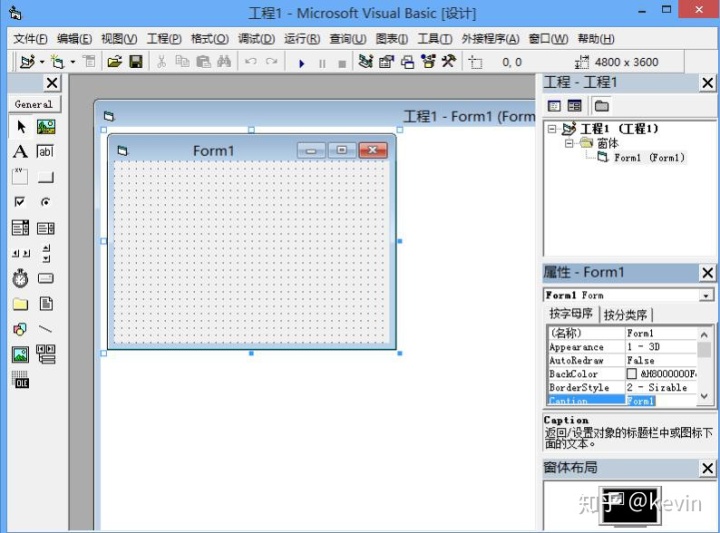
Task: Collapse the 窗体 folder tree node
Action: [569, 144]
